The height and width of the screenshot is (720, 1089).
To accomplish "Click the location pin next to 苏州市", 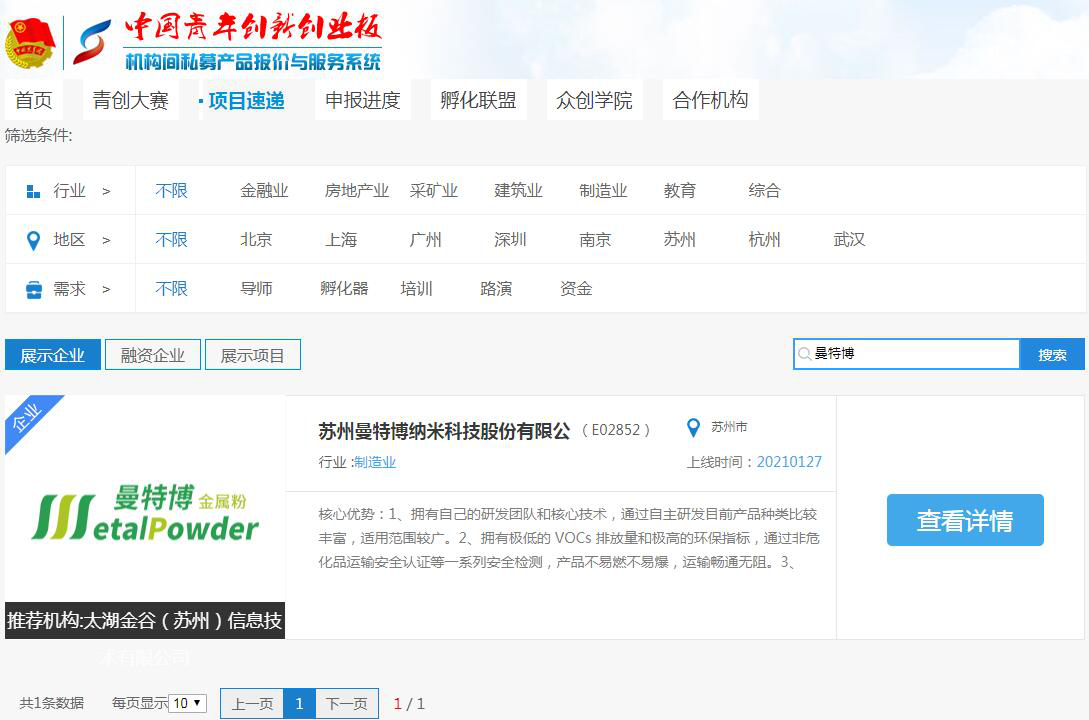I will pos(695,426).
